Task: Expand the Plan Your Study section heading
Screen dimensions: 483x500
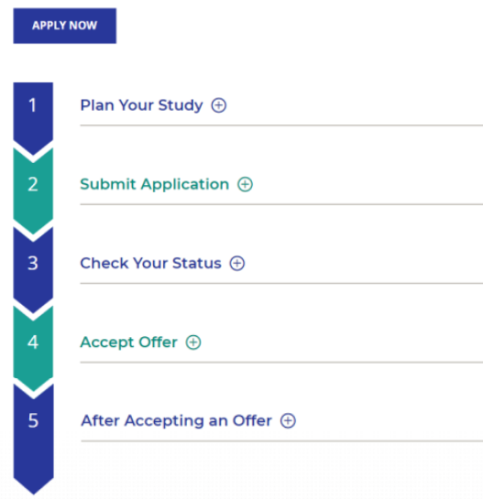Action: coord(142,105)
